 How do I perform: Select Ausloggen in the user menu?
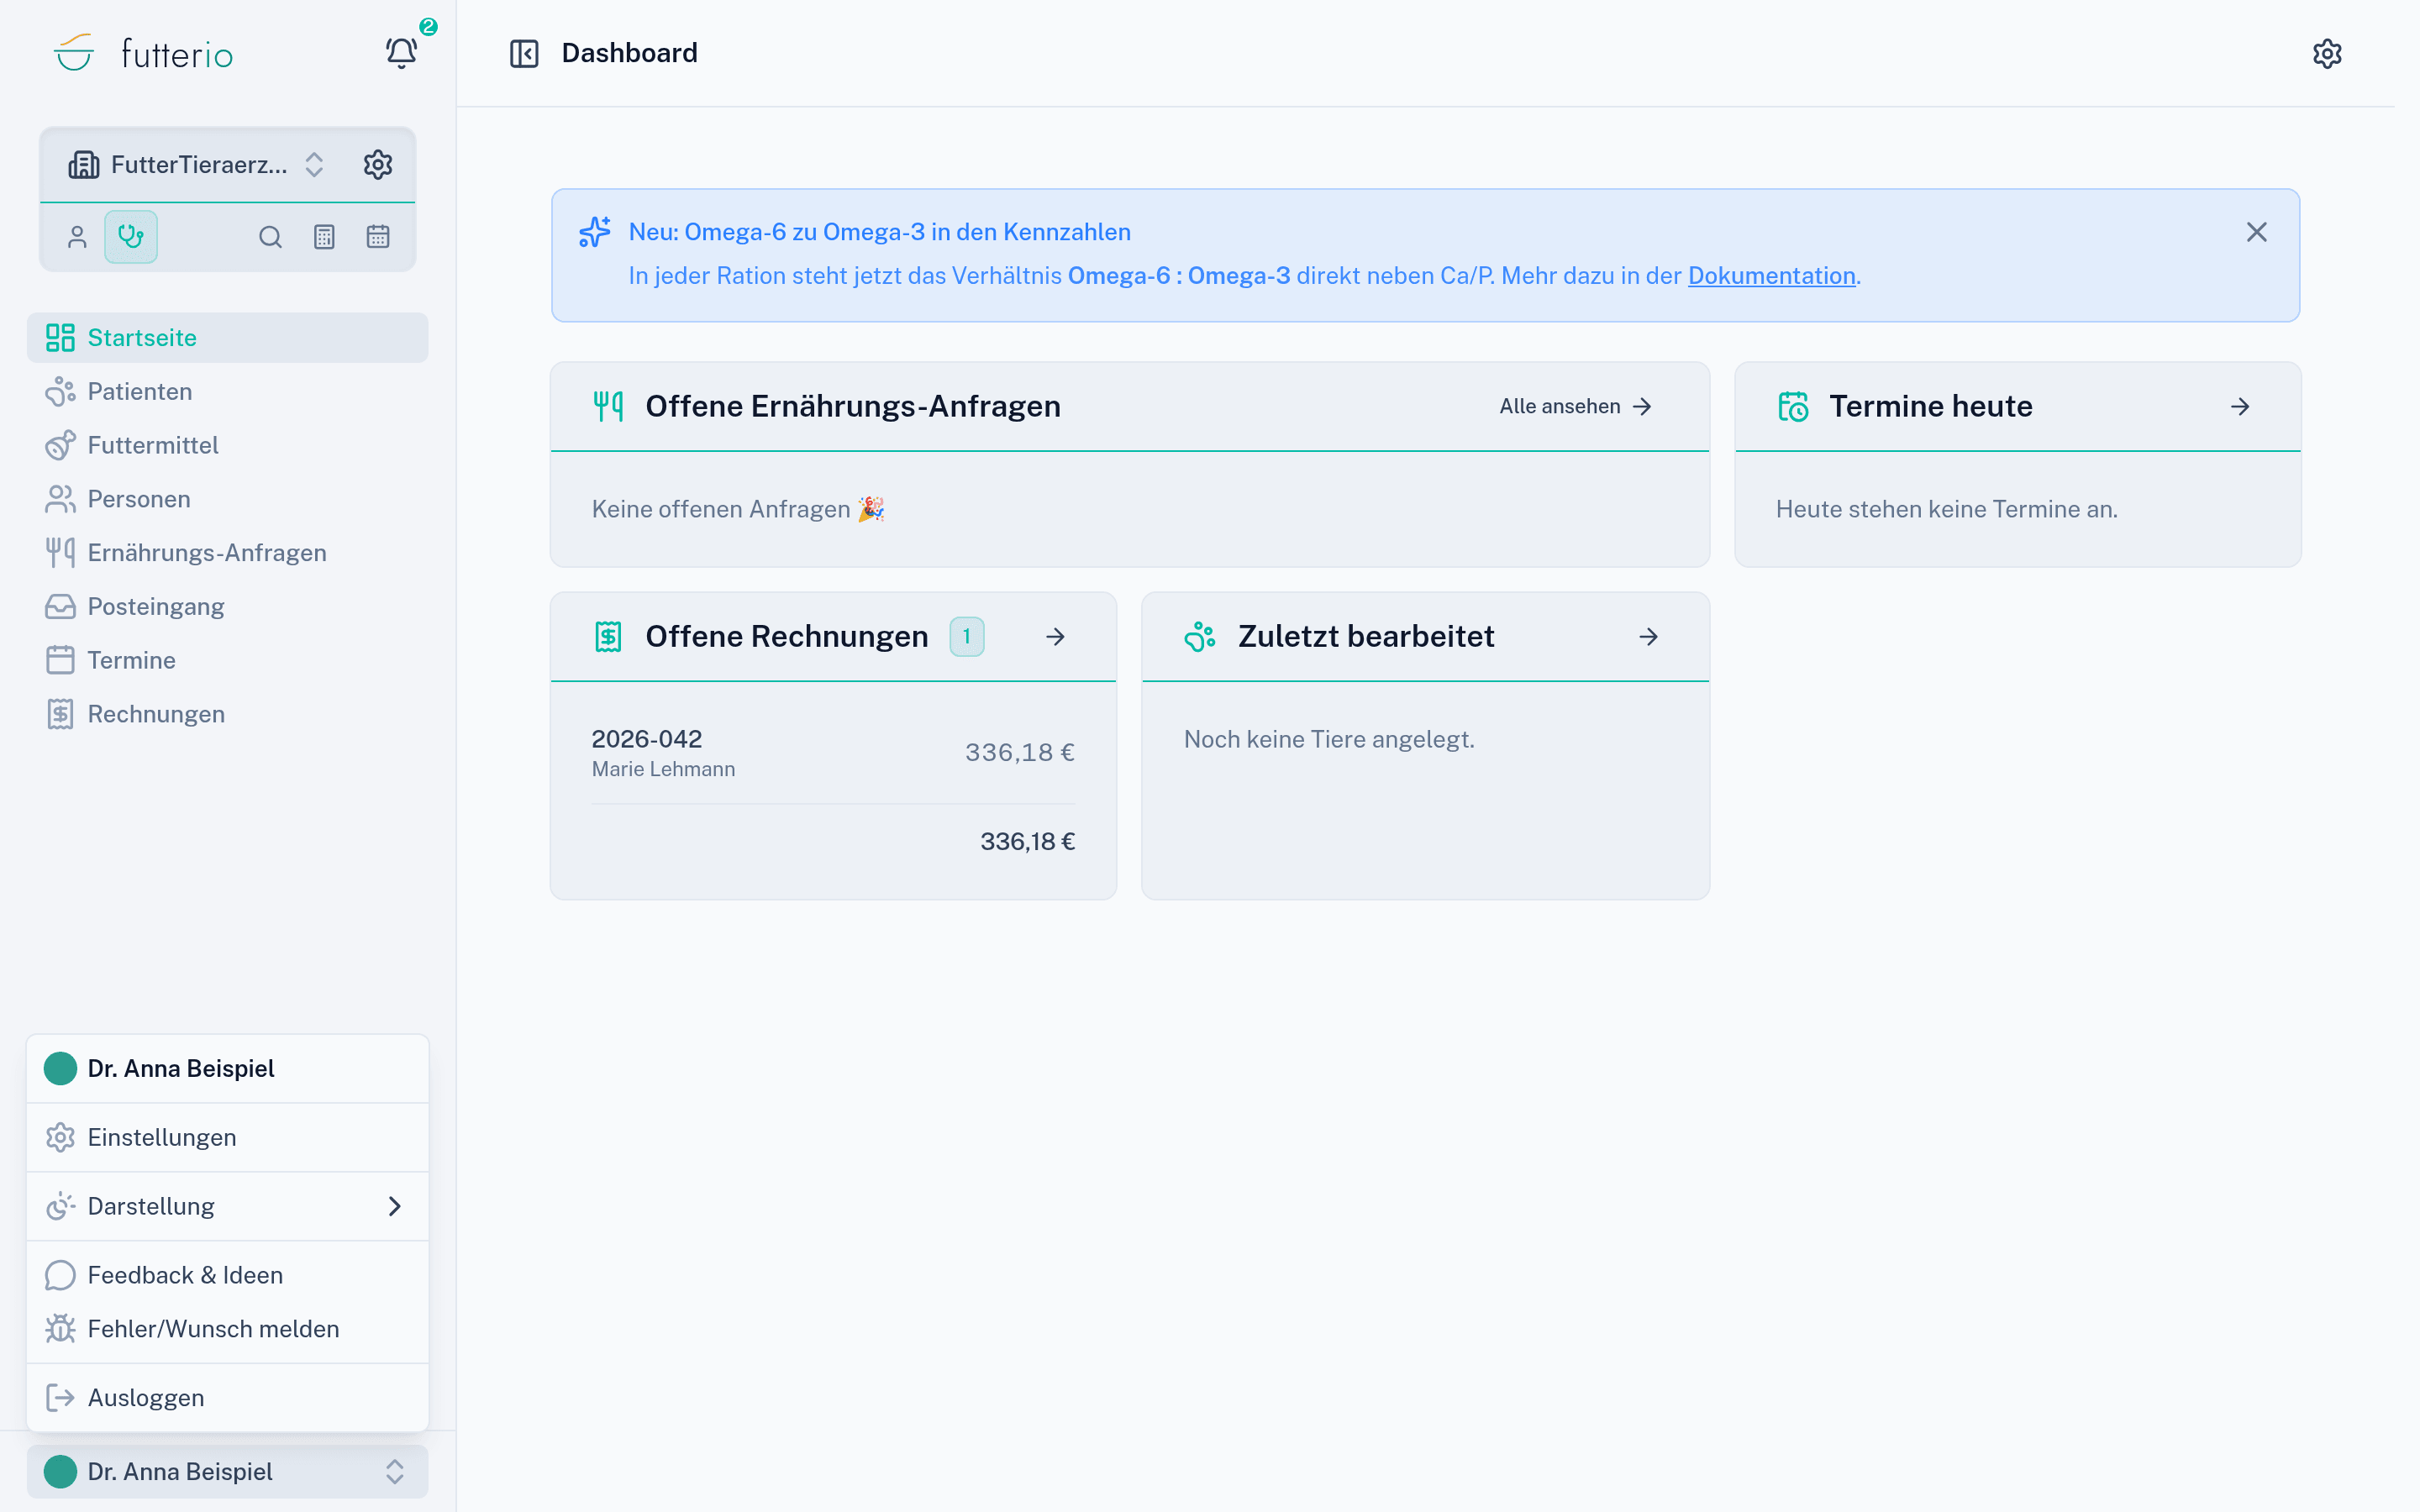tap(228, 1398)
